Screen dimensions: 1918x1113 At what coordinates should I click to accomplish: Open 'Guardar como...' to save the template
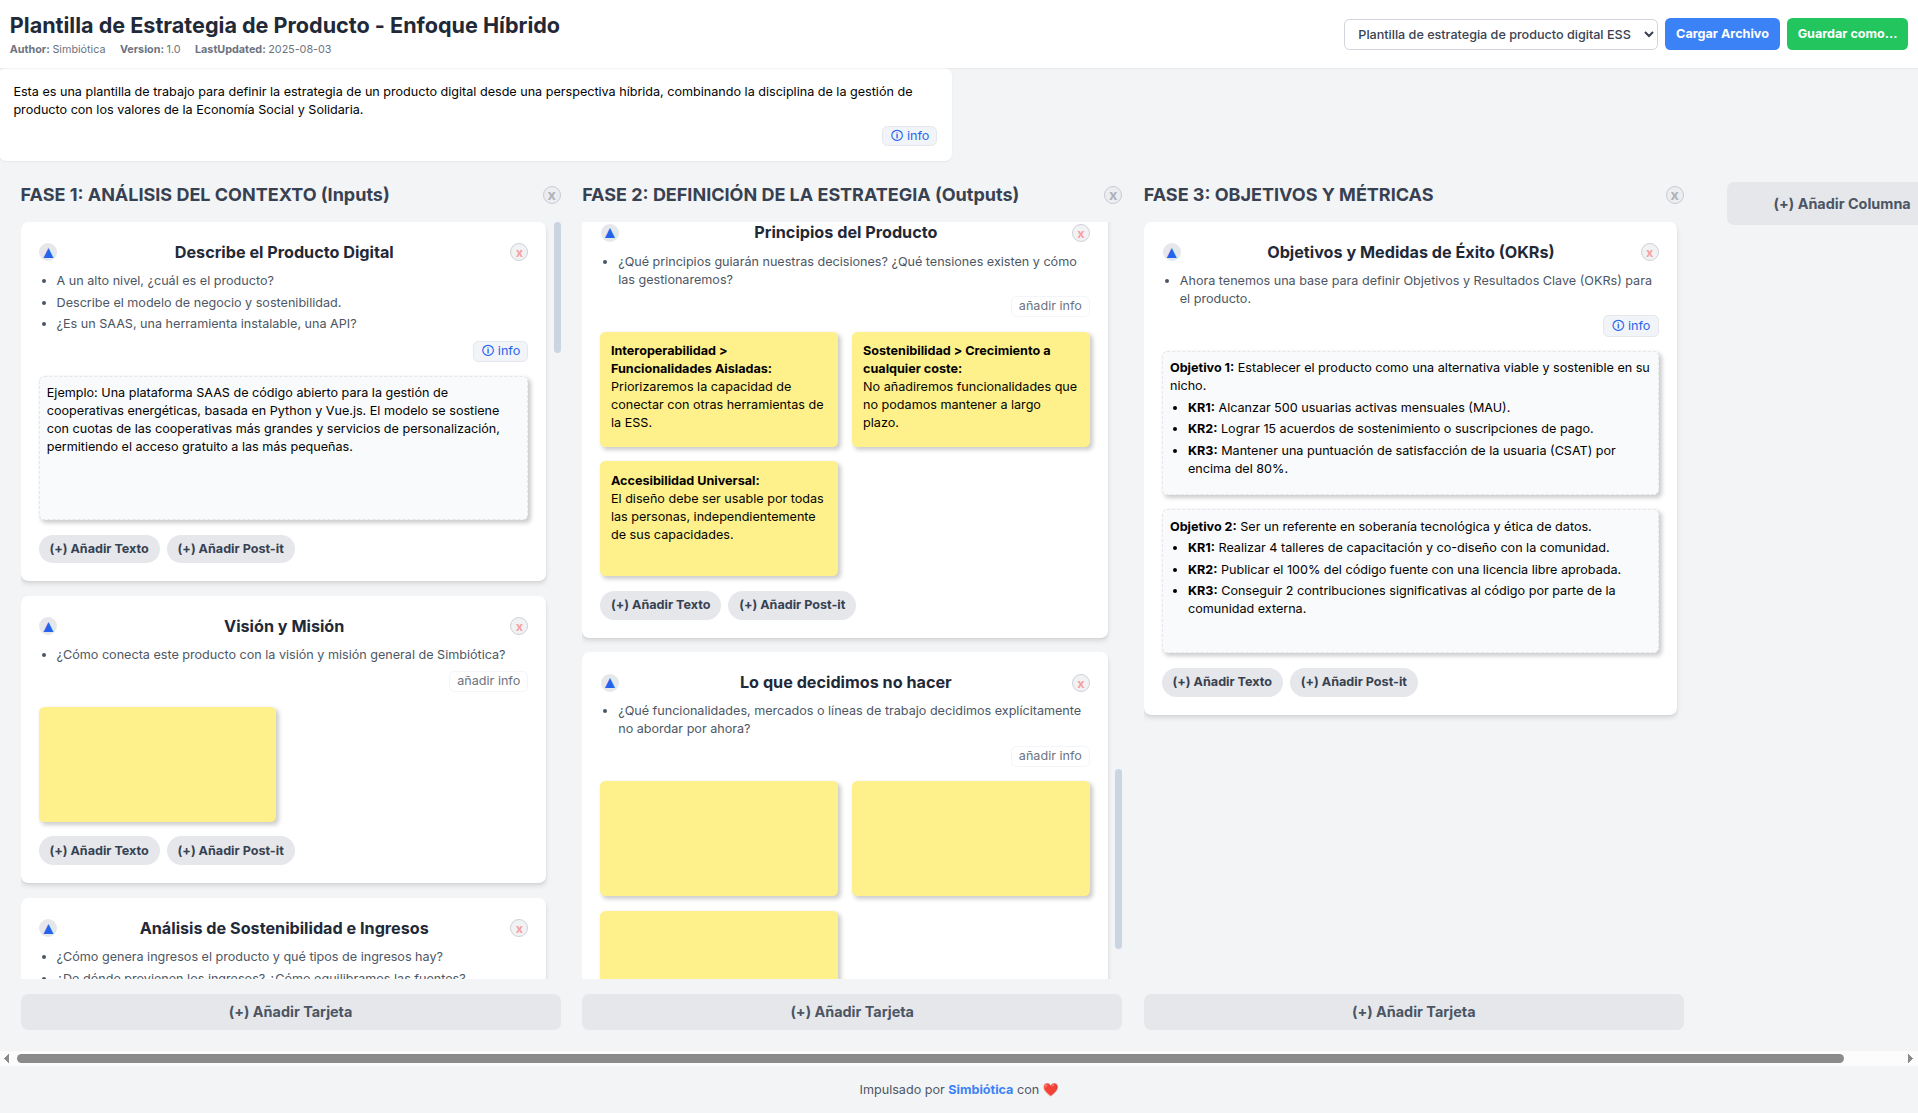1846,33
